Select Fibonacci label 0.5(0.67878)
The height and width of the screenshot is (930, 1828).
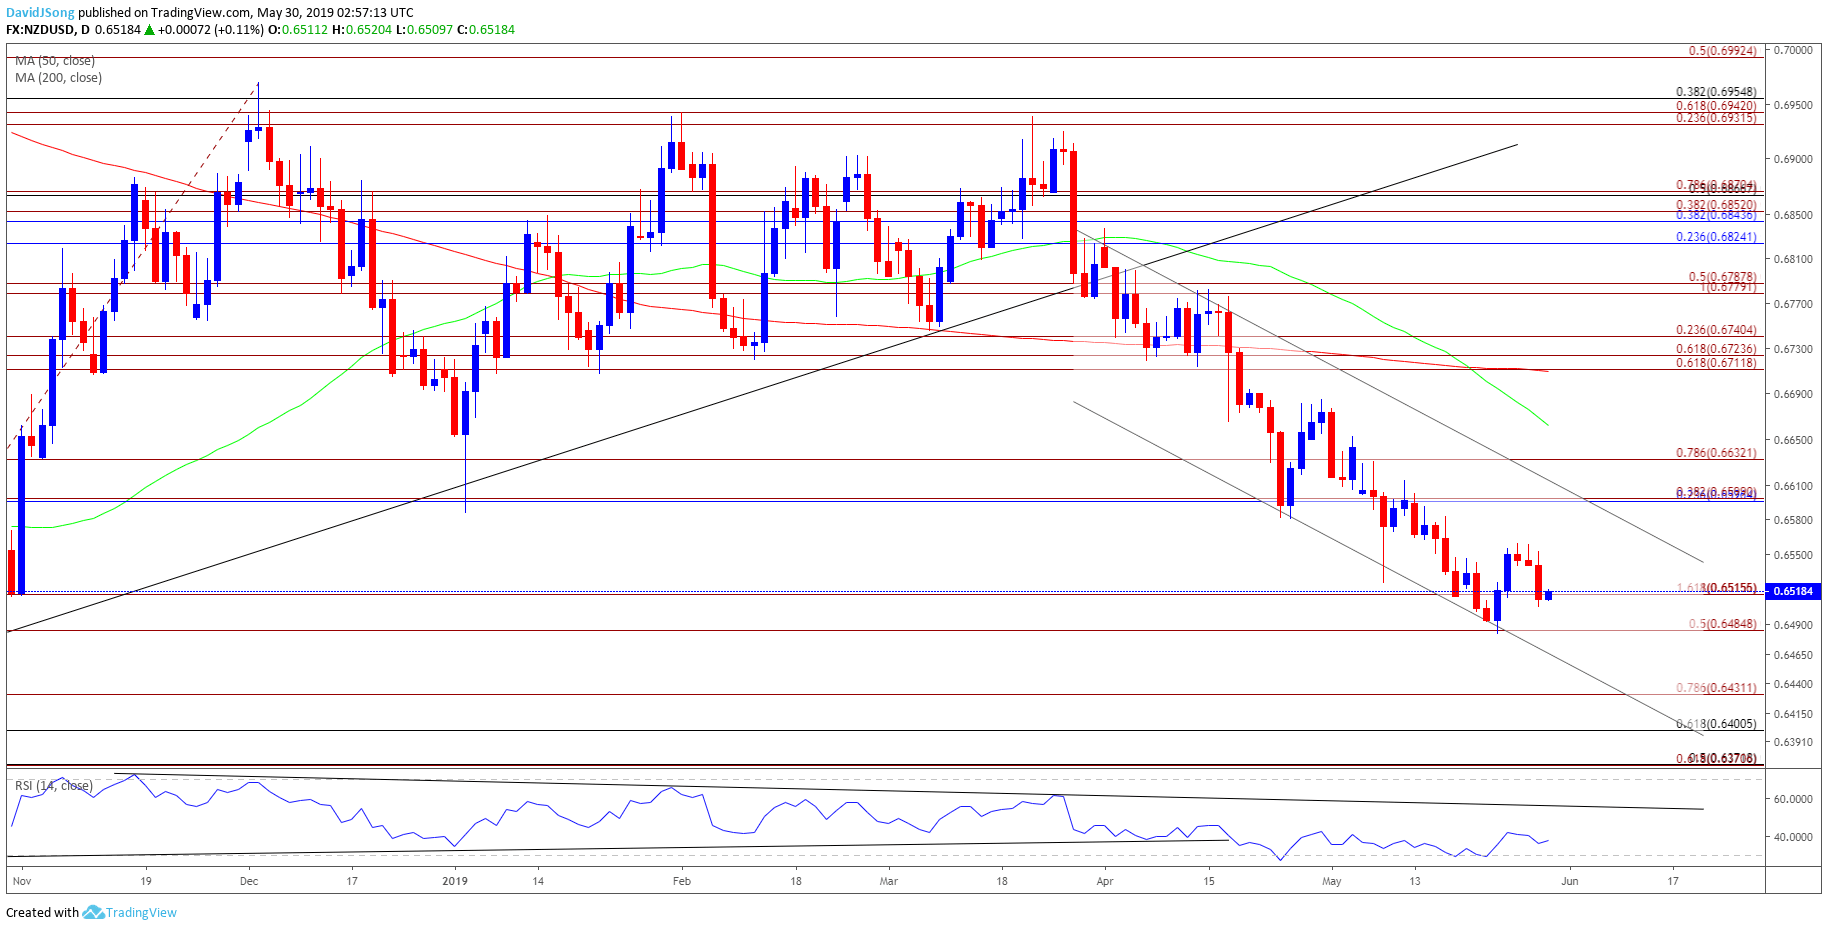coord(1722,277)
